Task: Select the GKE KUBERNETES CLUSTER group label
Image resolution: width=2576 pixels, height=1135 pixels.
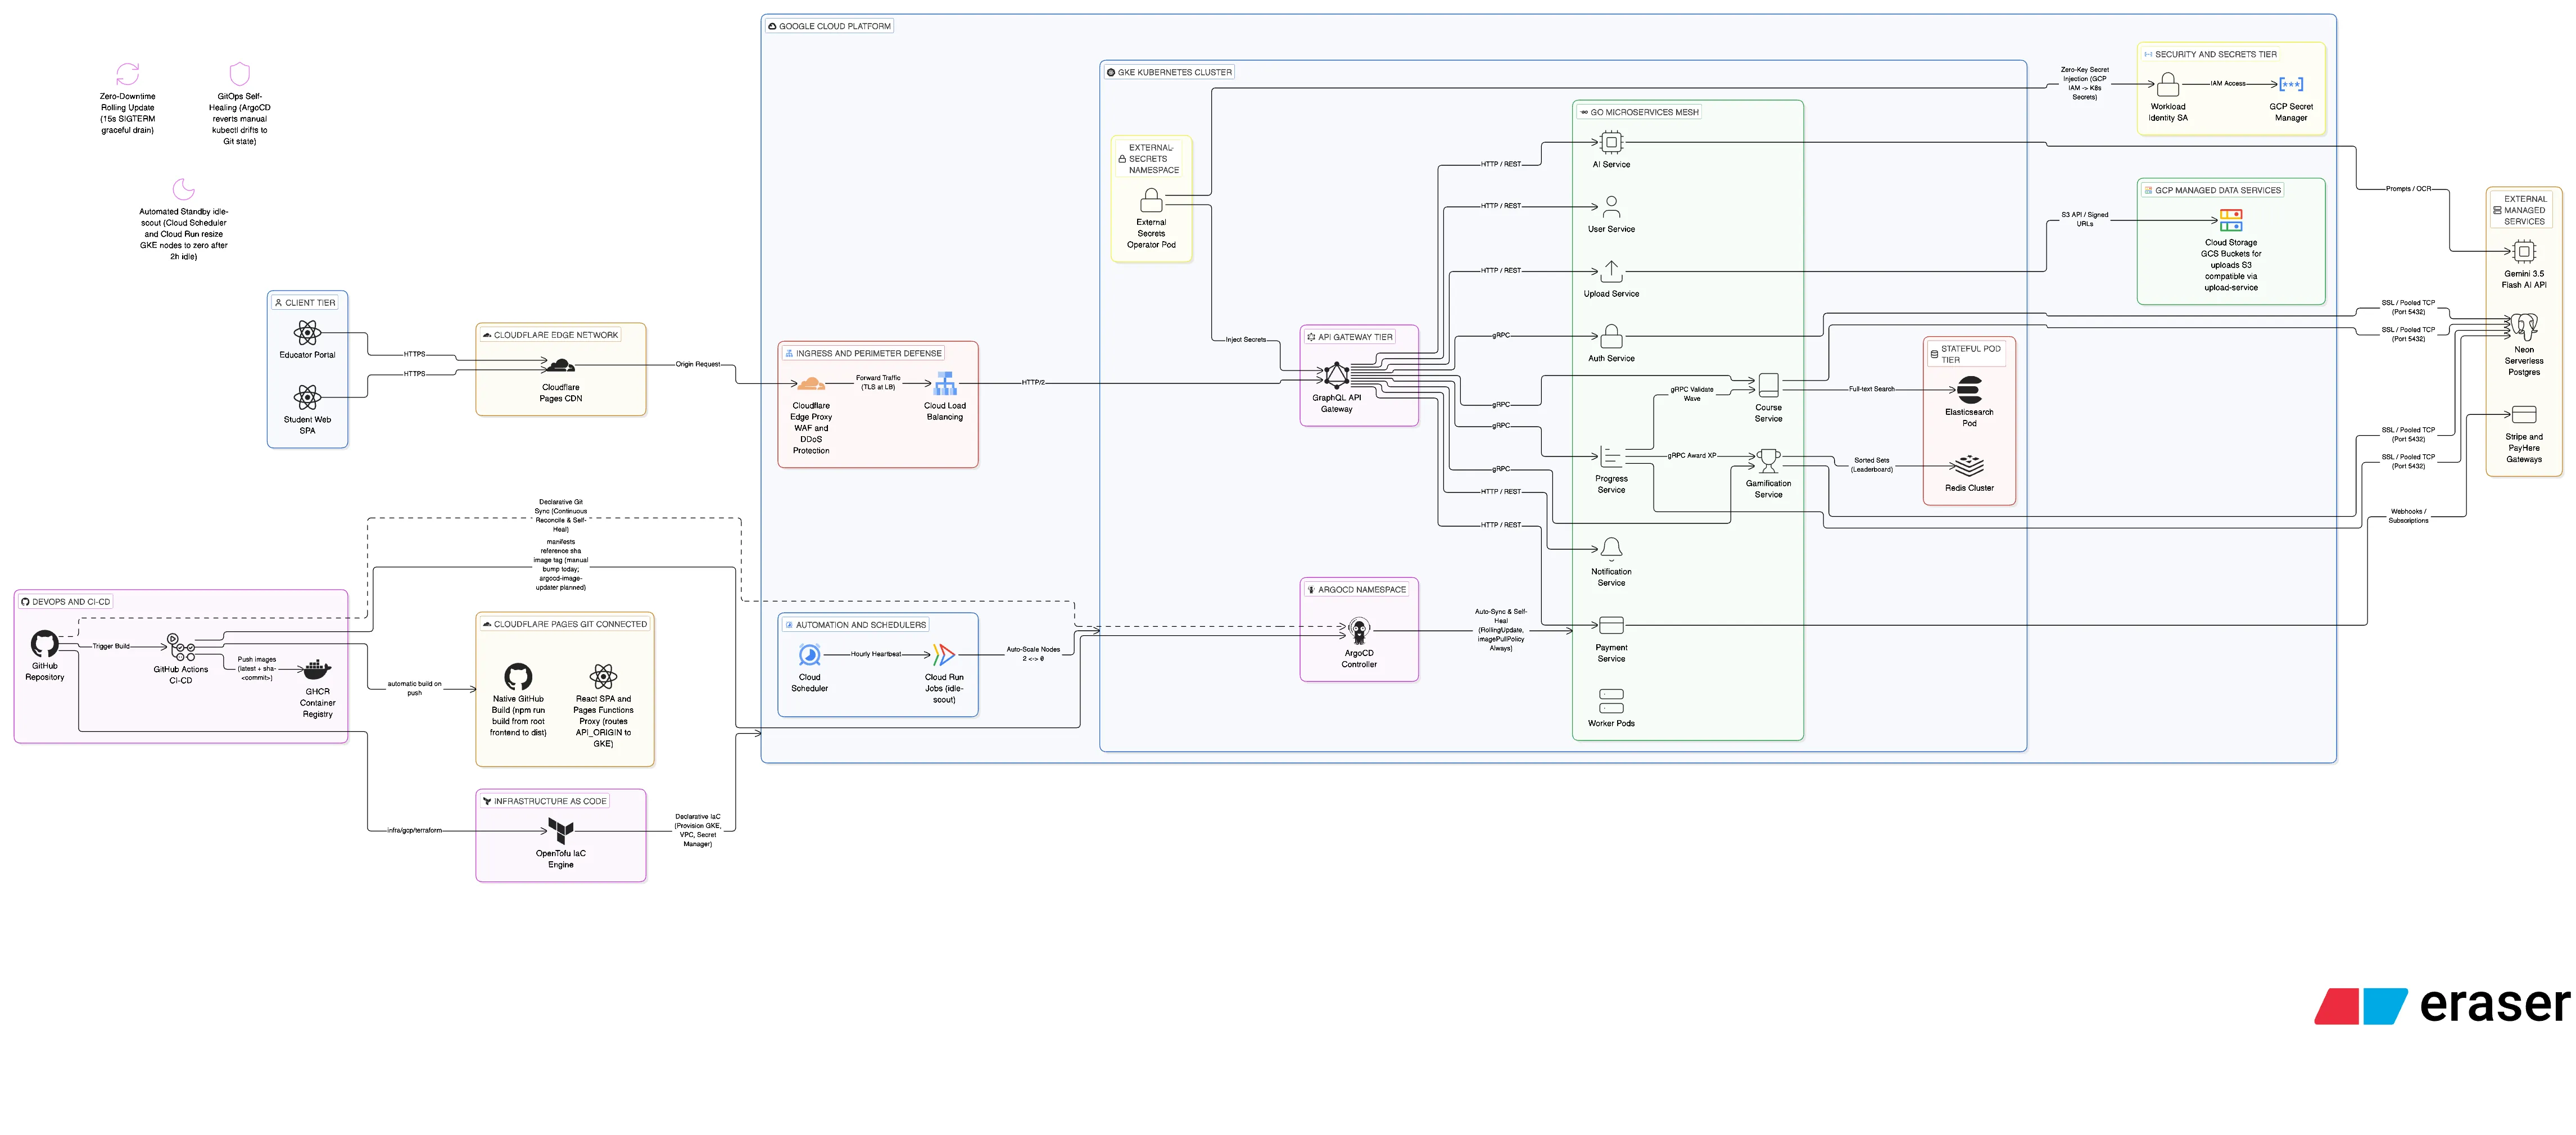Action: 1169,72
